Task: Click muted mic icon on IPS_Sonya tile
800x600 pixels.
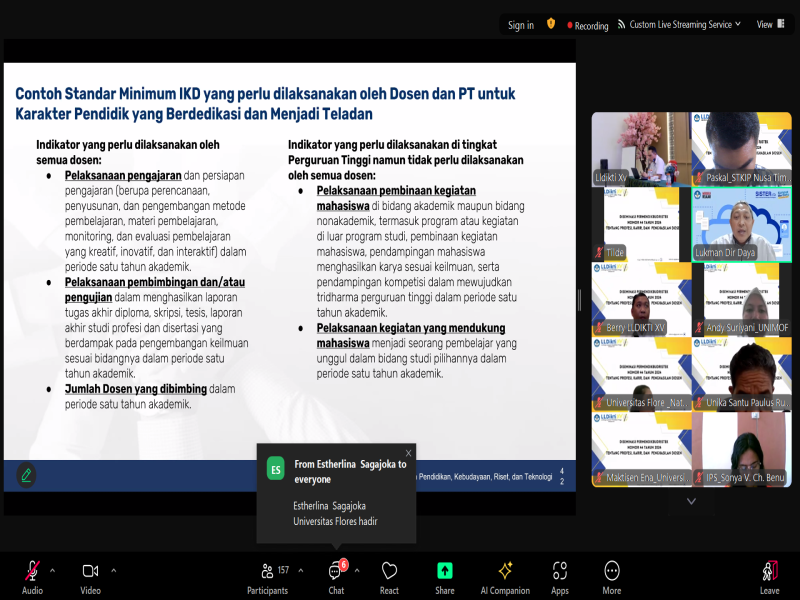Action: tap(699, 478)
